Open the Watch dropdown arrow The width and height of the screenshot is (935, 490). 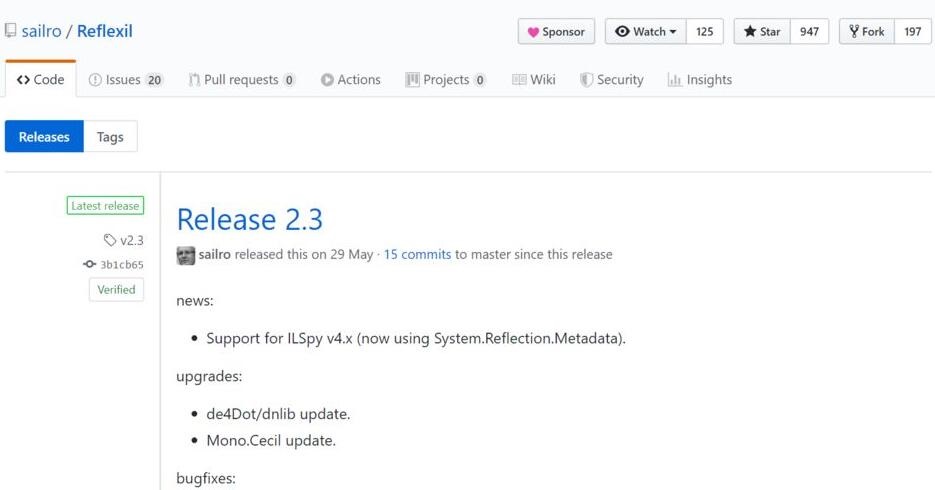tap(673, 32)
